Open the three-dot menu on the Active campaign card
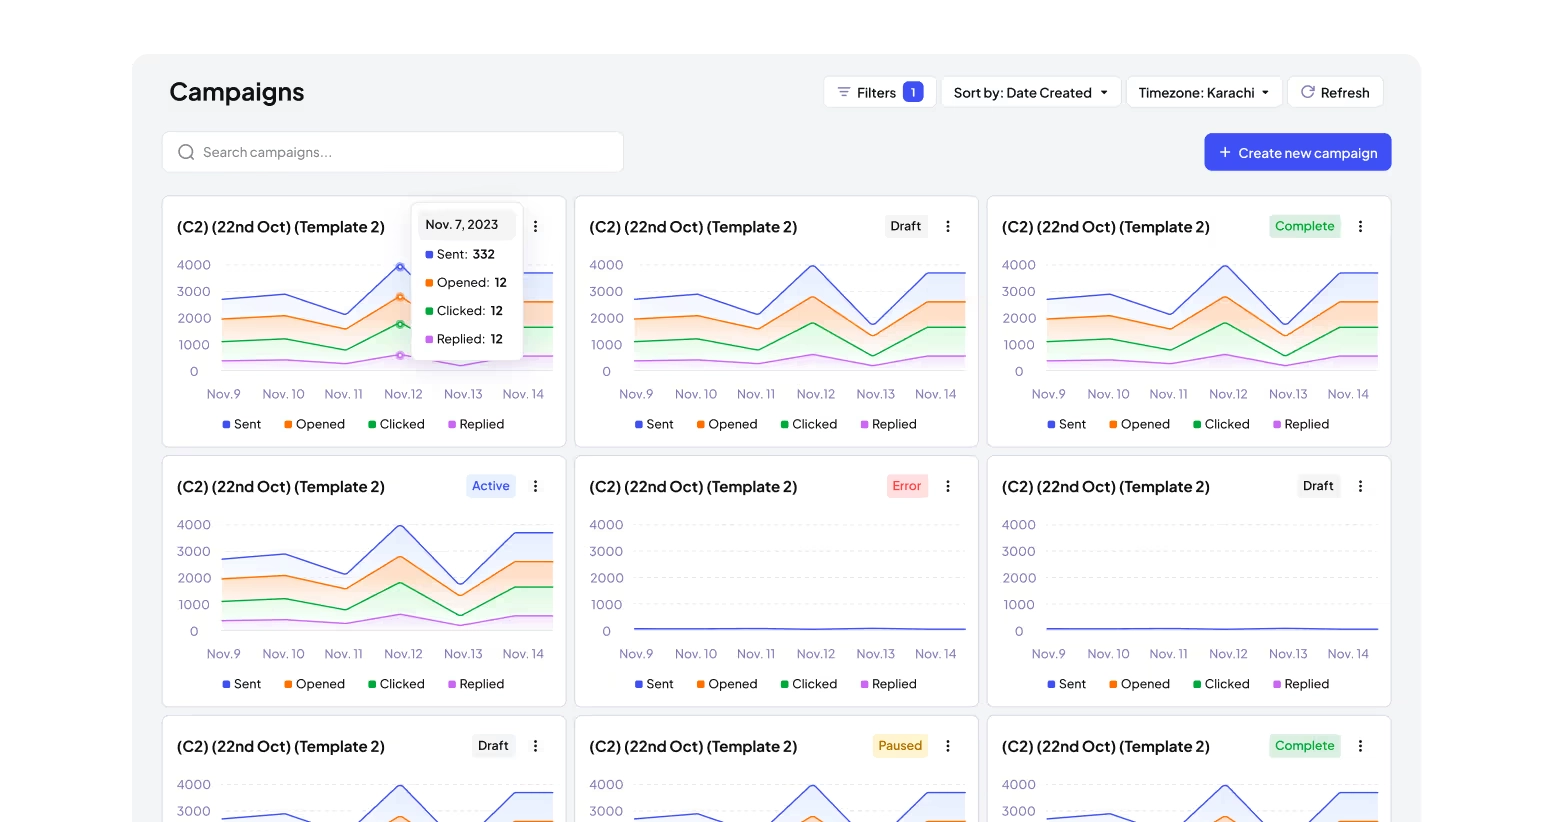The image size is (1552, 822). click(x=536, y=486)
